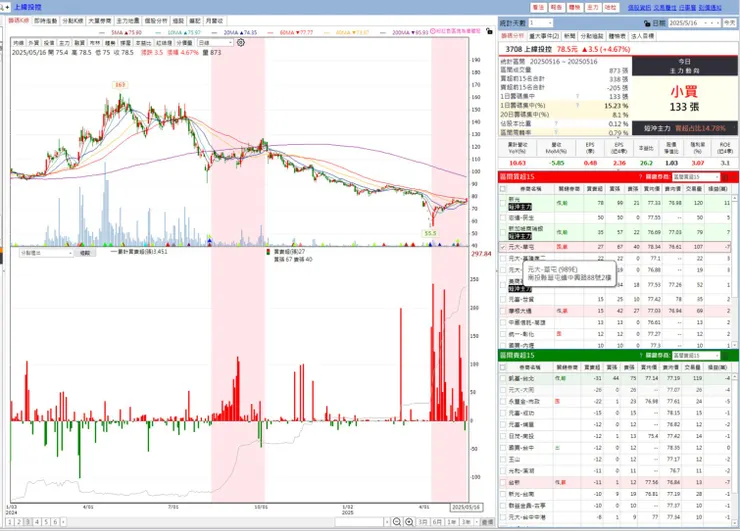The image size is (740, 531).
Task: Click the zoom out magnifier icon
Action: point(397,522)
